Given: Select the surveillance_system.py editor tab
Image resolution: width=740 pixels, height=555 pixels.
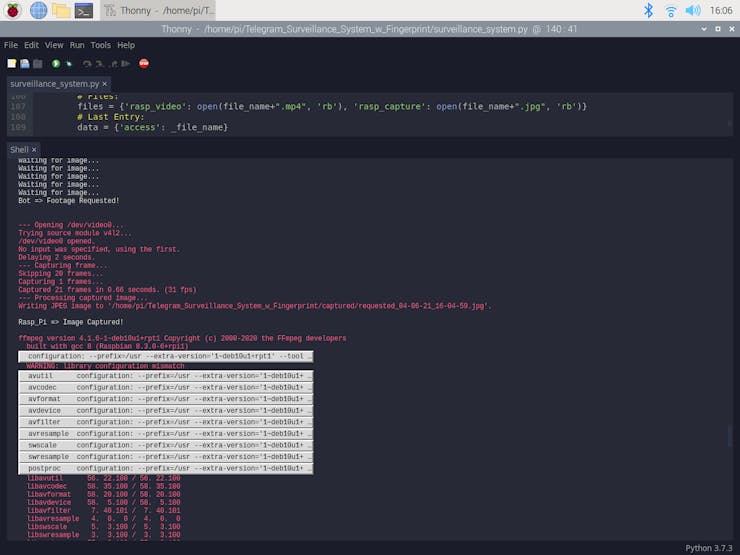Looking at the screenshot, I should pos(54,84).
